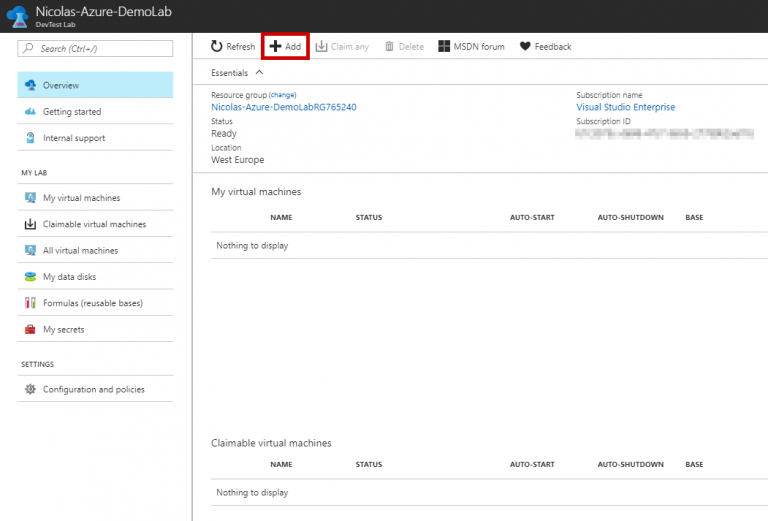
Task: Click the My secrets toolbox icon
Action: [30, 329]
